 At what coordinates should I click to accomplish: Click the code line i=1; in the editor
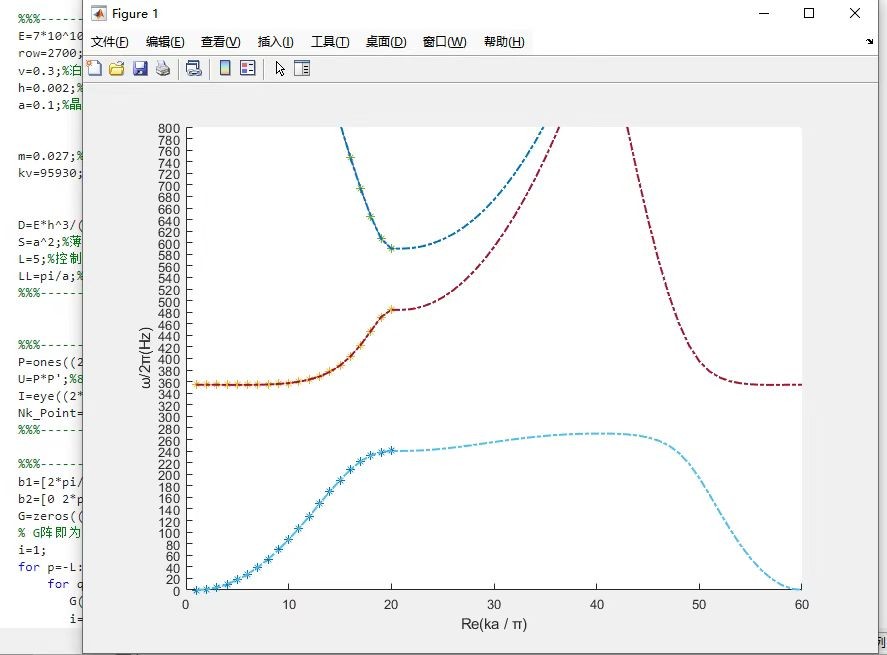tap(32, 550)
